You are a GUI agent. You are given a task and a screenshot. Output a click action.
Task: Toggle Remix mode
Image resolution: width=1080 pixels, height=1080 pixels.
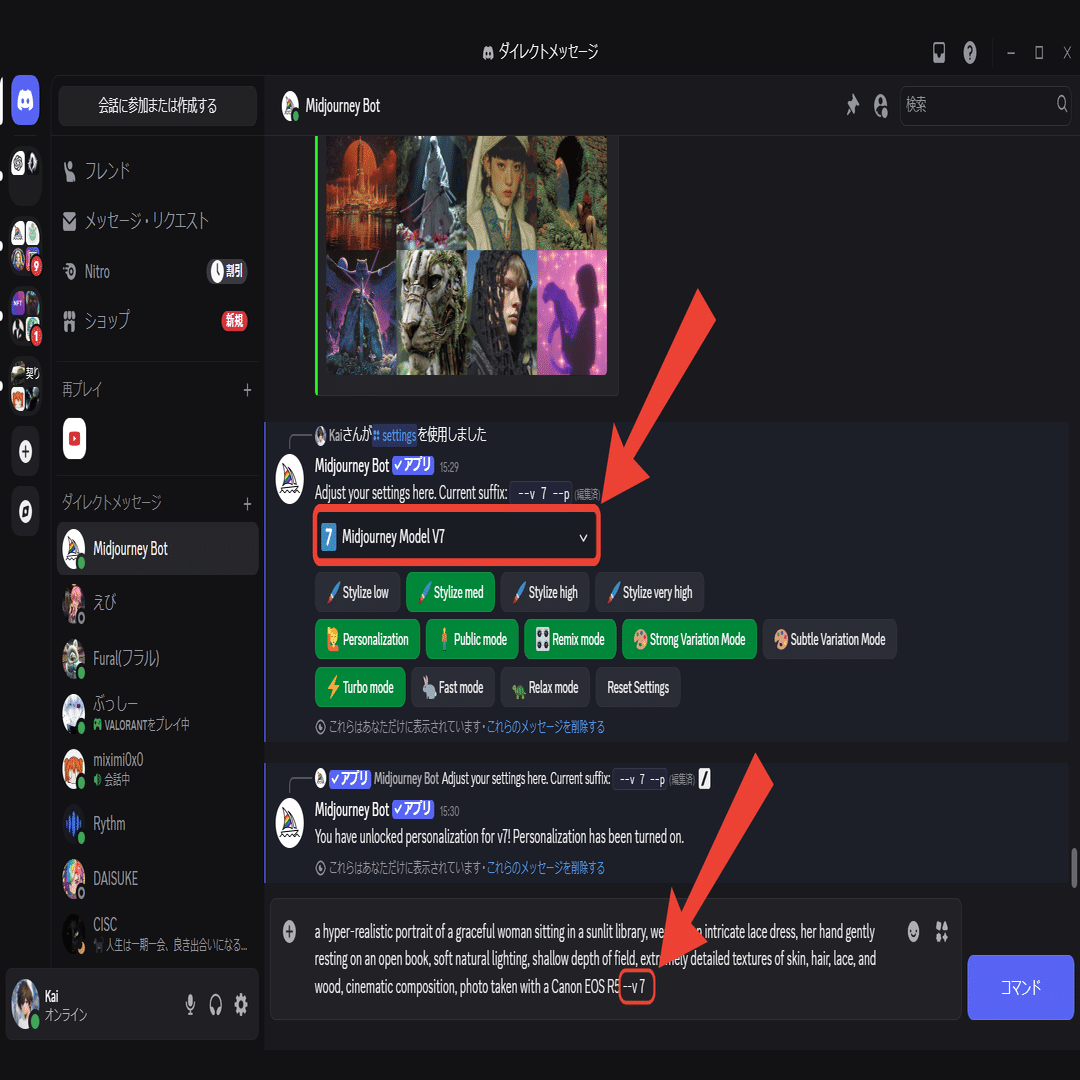click(570, 639)
